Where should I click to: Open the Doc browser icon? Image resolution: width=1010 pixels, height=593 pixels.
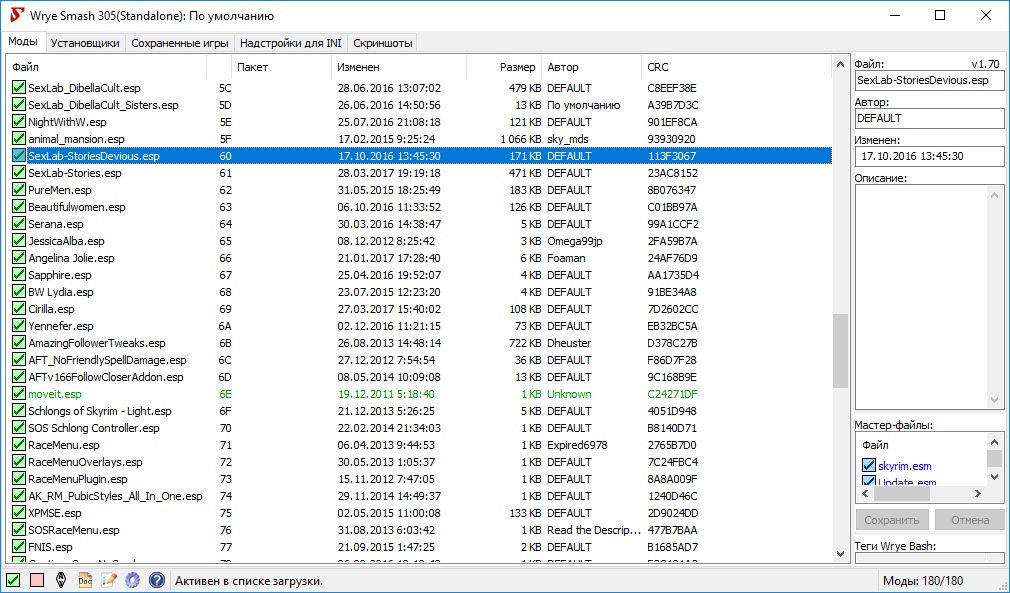[x=85, y=579]
